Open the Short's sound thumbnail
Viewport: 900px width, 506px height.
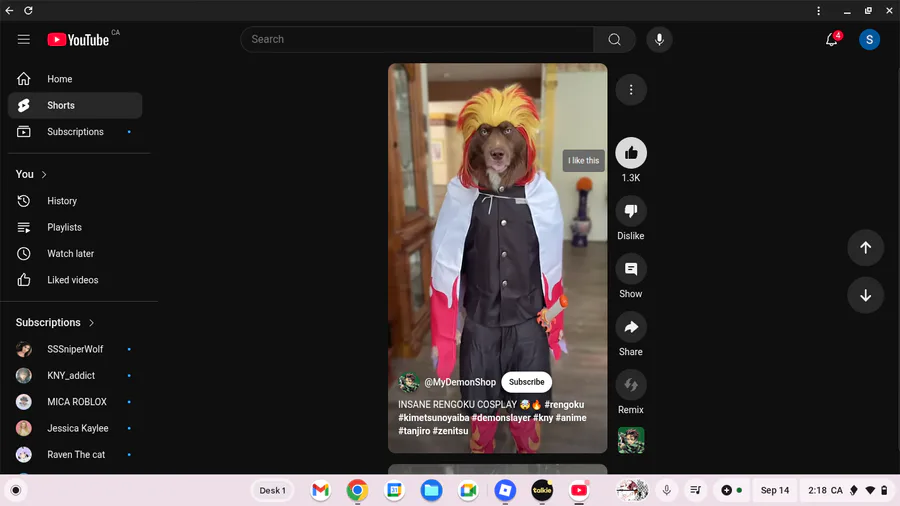631,440
